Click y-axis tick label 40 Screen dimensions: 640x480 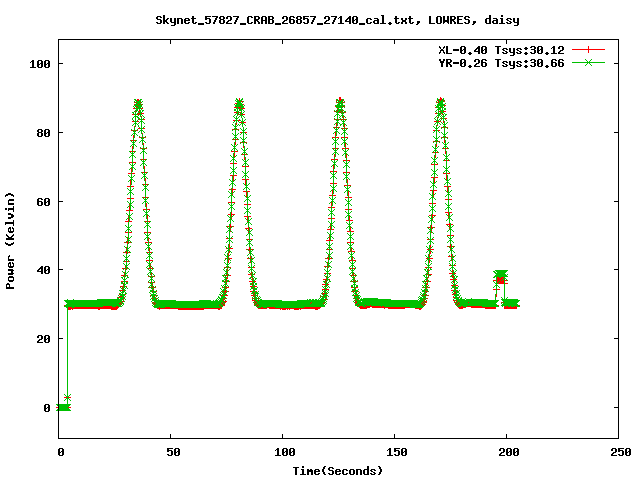click(43, 270)
